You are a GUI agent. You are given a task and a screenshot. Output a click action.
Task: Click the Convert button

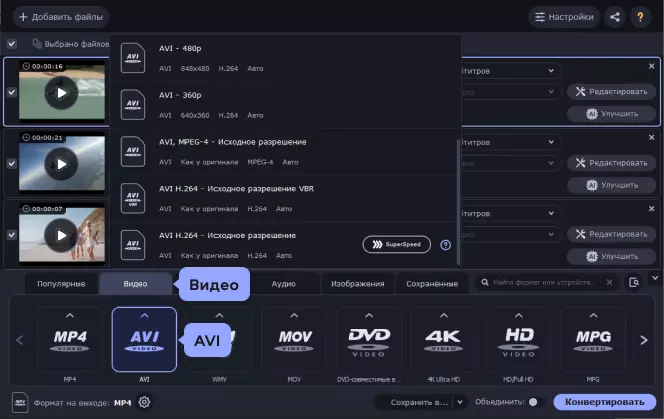(x=604, y=402)
